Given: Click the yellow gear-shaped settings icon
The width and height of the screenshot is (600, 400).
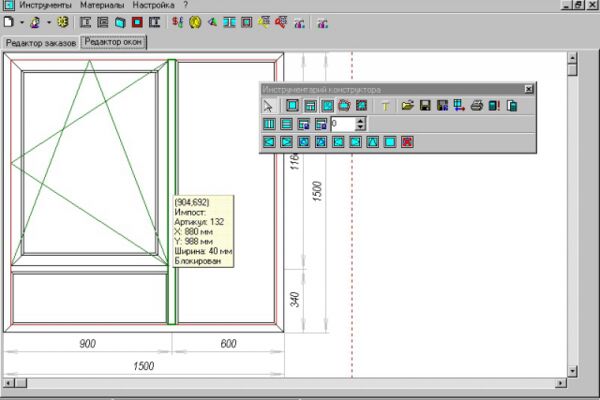Looking at the screenshot, I should [63, 22].
